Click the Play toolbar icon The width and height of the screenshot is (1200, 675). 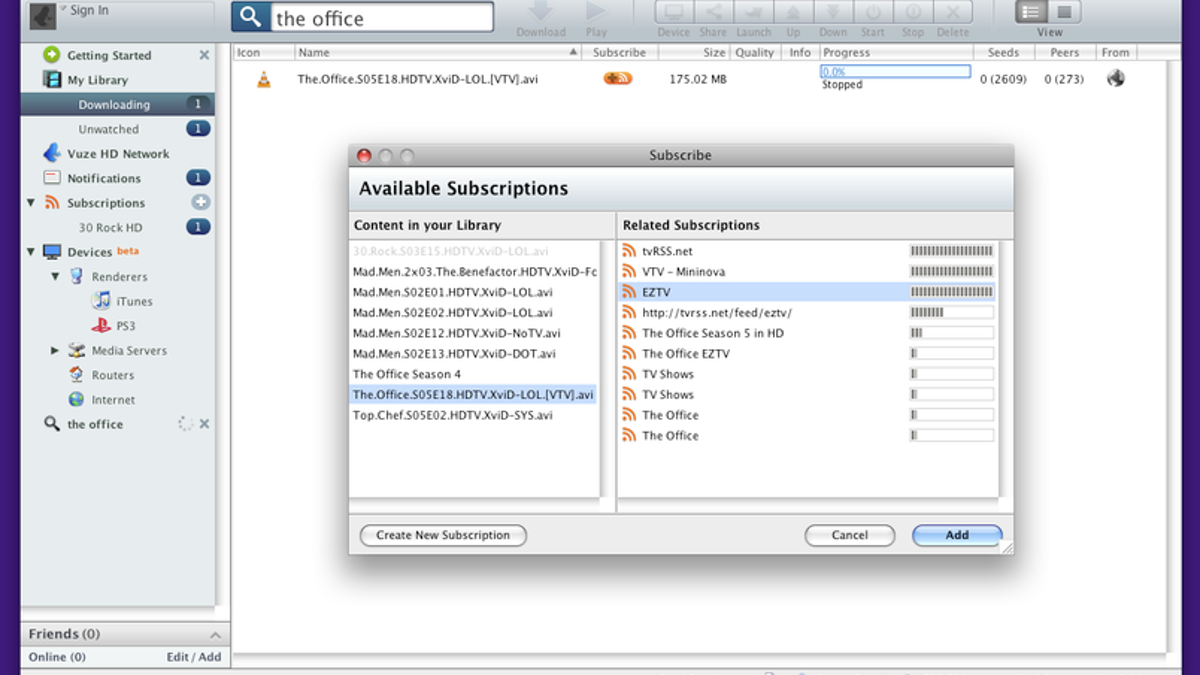pos(597,12)
